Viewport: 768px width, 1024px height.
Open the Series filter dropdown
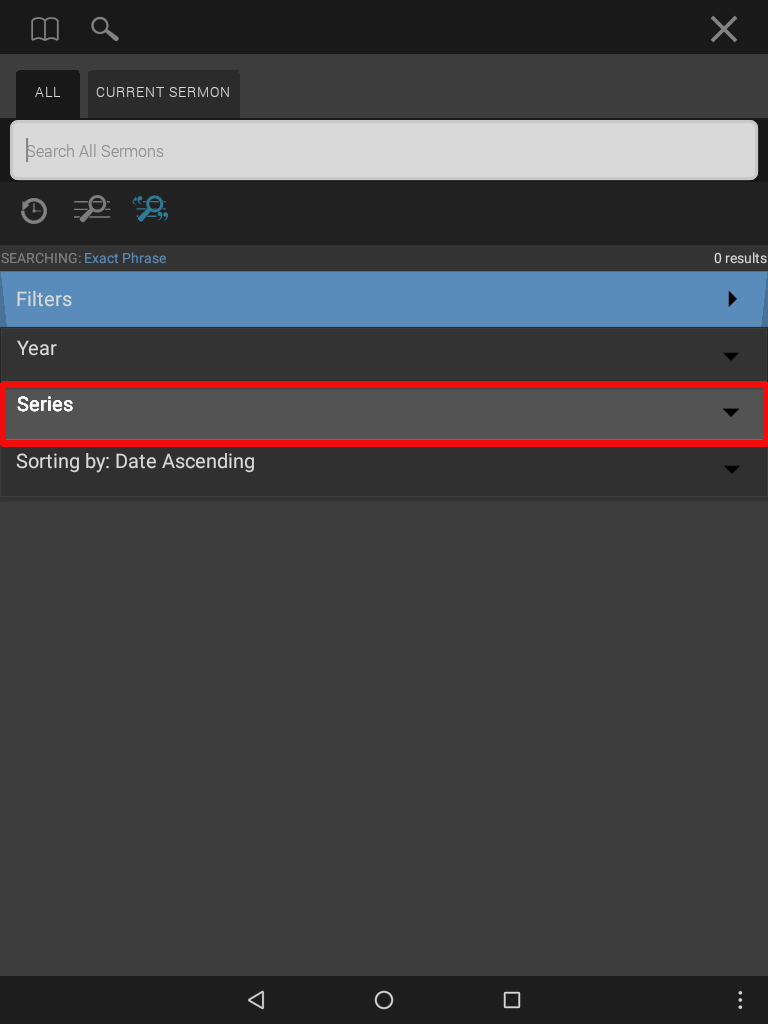pyautogui.click(x=384, y=413)
